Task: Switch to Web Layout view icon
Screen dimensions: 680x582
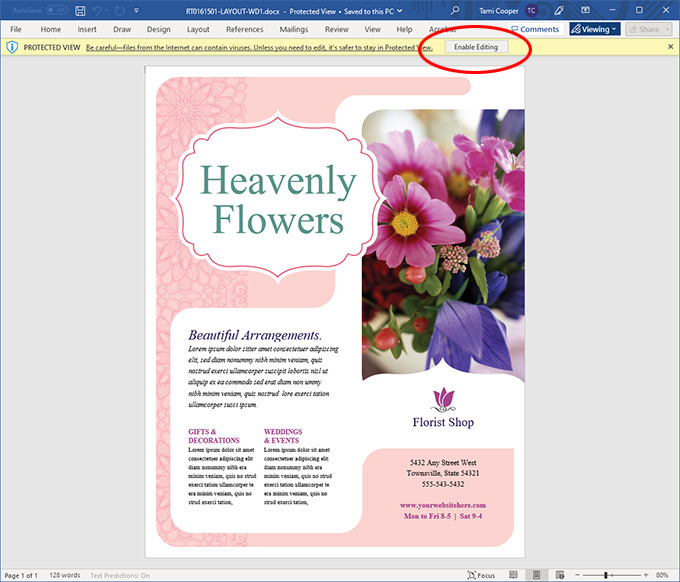Action: pos(560,575)
